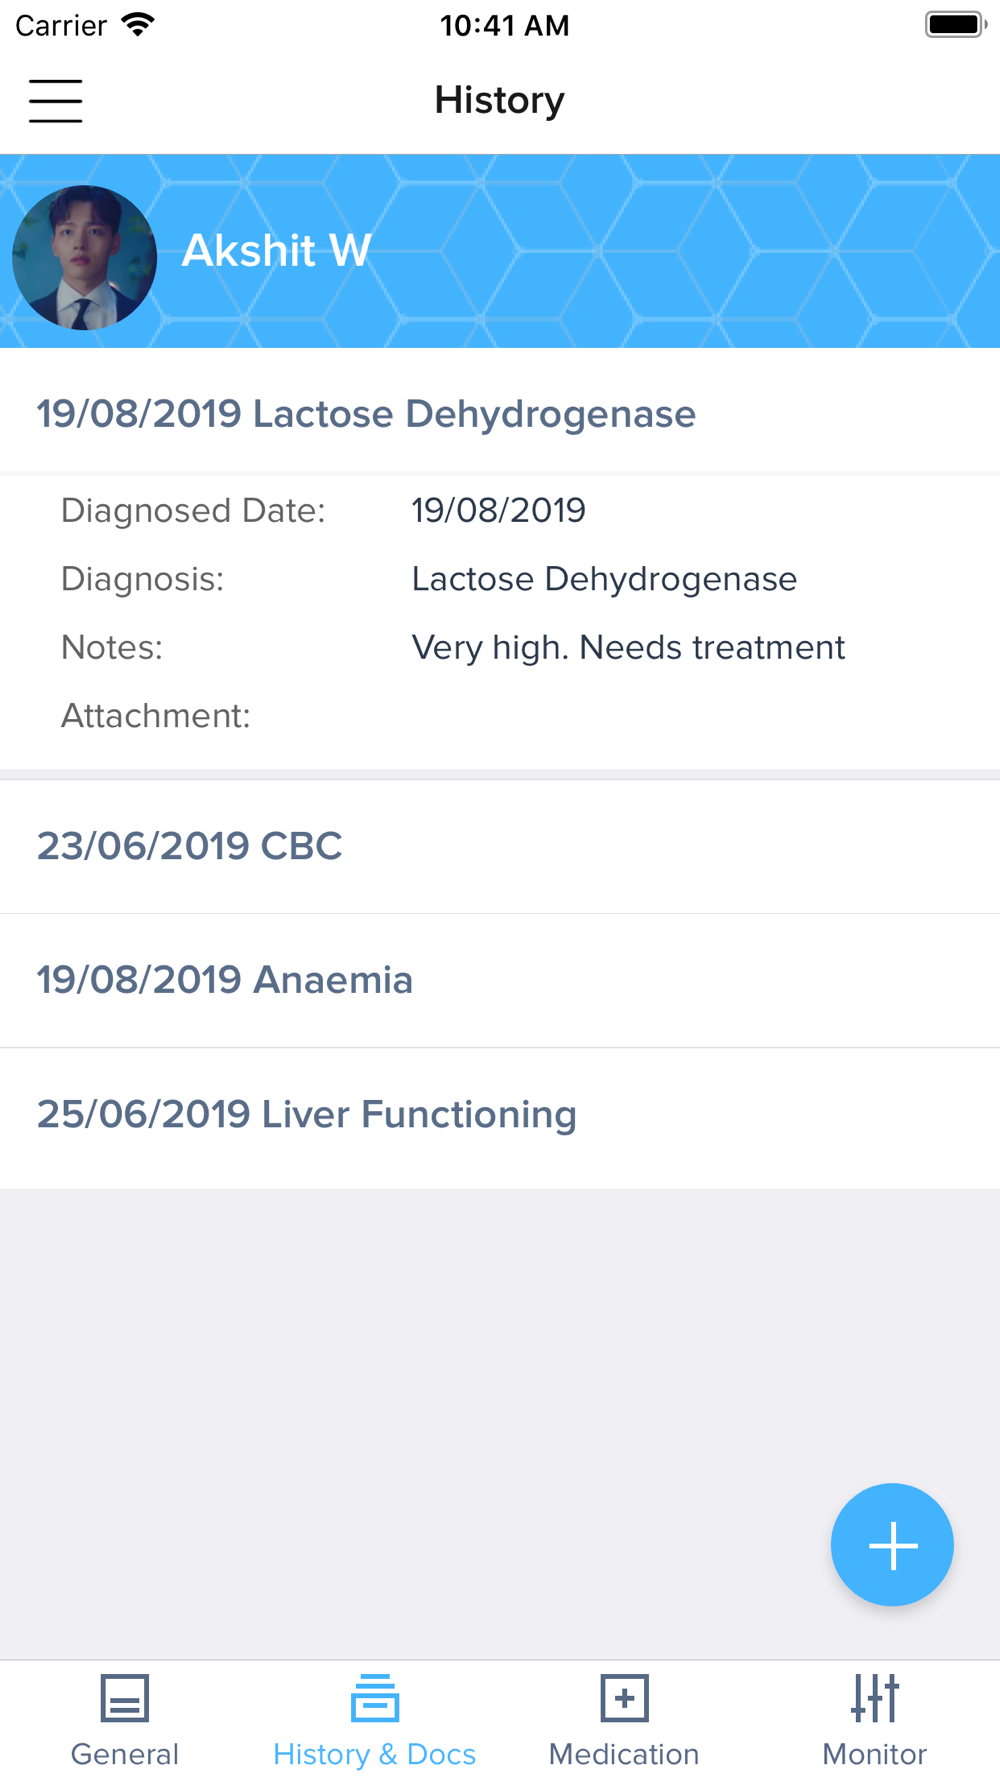Screen dimensions: 1000x1778
Task: Tap the Attachment field row
Action: [156, 716]
